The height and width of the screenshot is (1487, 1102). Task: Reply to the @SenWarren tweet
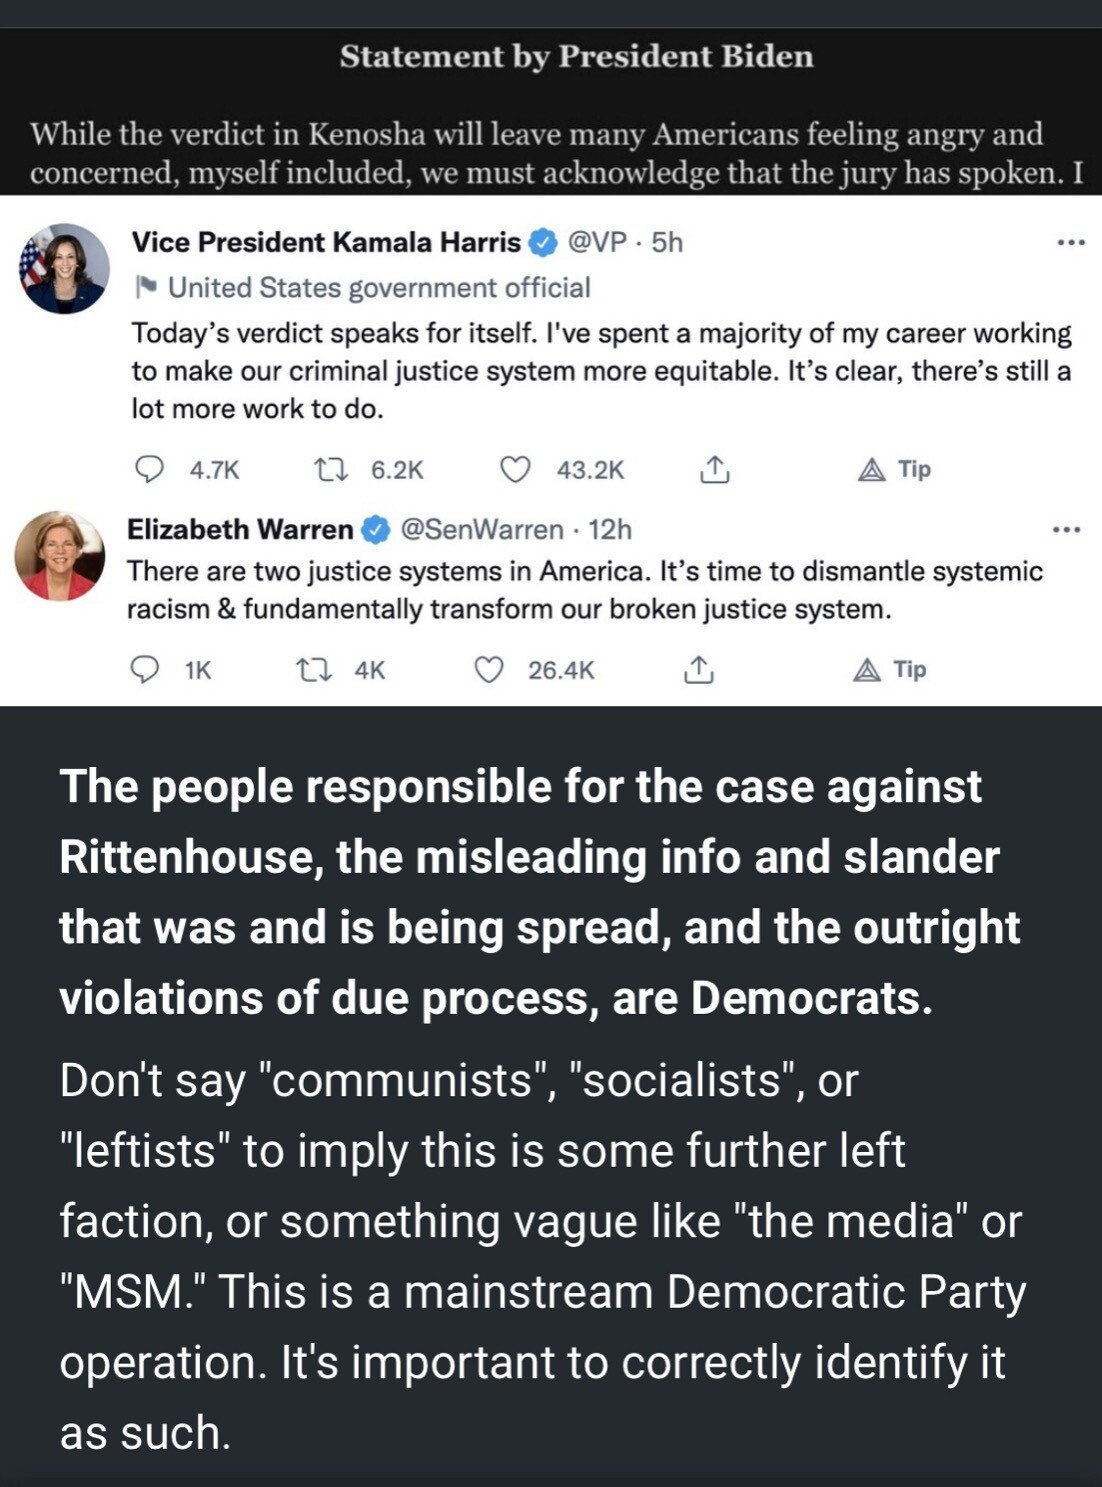pyautogui.click(x=146, y=669)
